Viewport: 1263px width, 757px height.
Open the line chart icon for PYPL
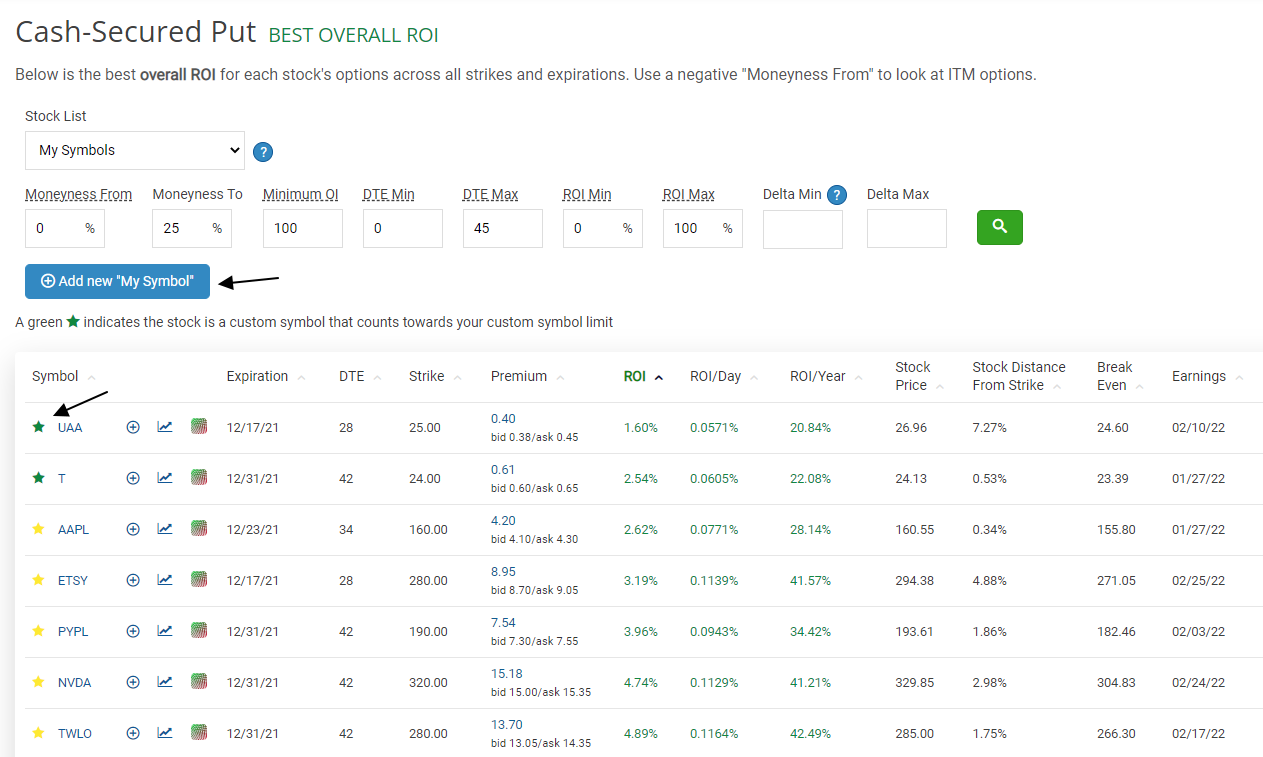(x=165, y=631)
